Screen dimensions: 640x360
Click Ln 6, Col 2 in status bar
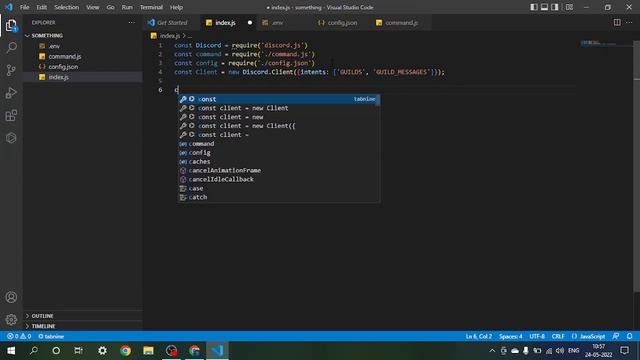coord(478,336)
